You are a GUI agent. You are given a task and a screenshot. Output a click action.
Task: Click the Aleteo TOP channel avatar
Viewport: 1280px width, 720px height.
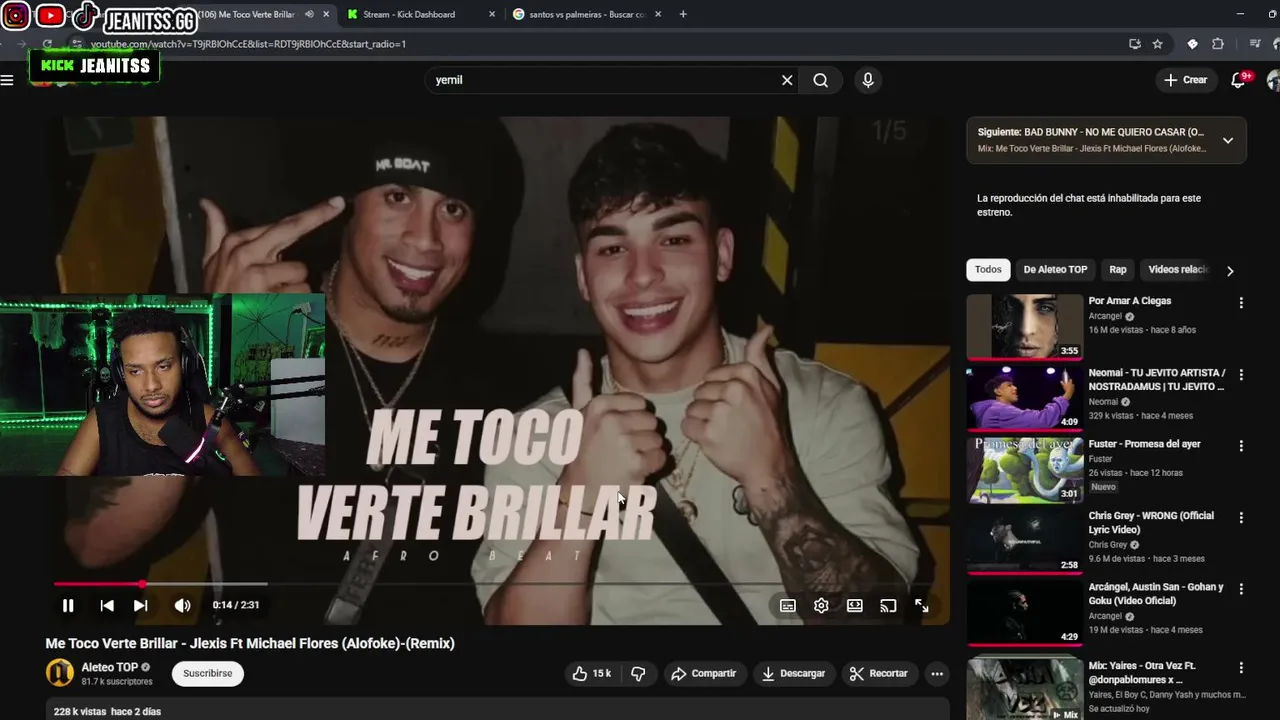[60, 673]
